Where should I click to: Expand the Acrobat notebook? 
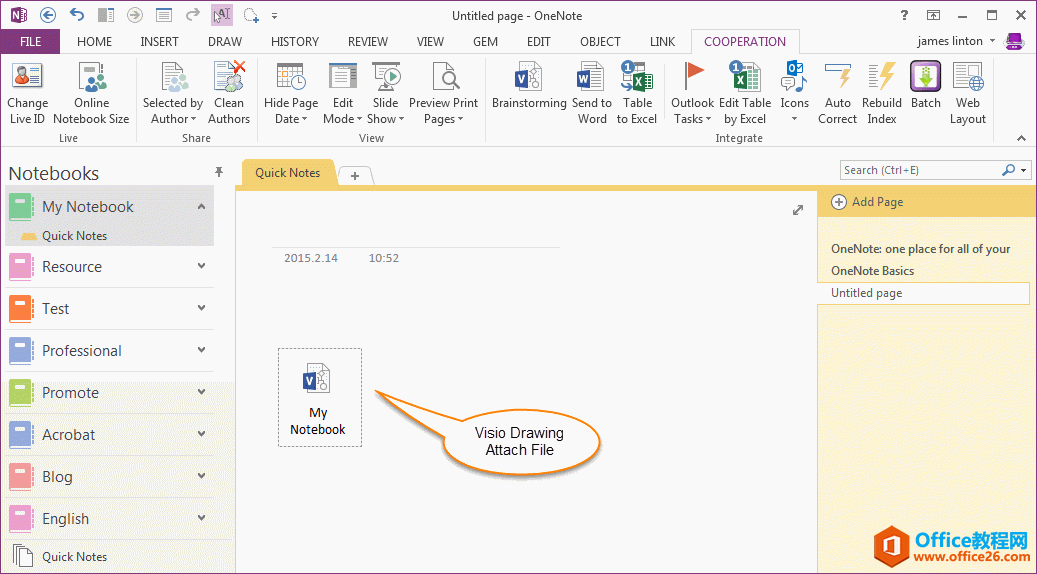point(202,434)
